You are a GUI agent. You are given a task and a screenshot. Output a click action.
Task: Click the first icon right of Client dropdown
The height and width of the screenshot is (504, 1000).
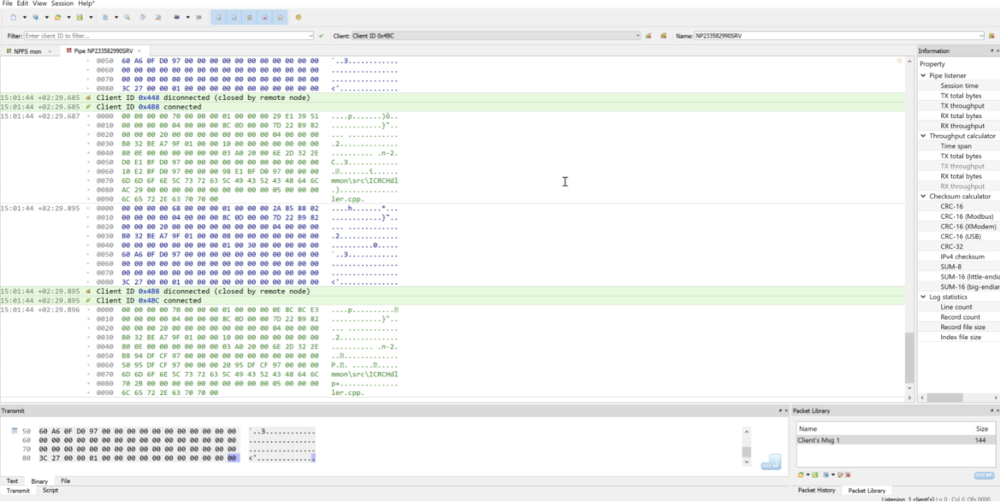649,36
